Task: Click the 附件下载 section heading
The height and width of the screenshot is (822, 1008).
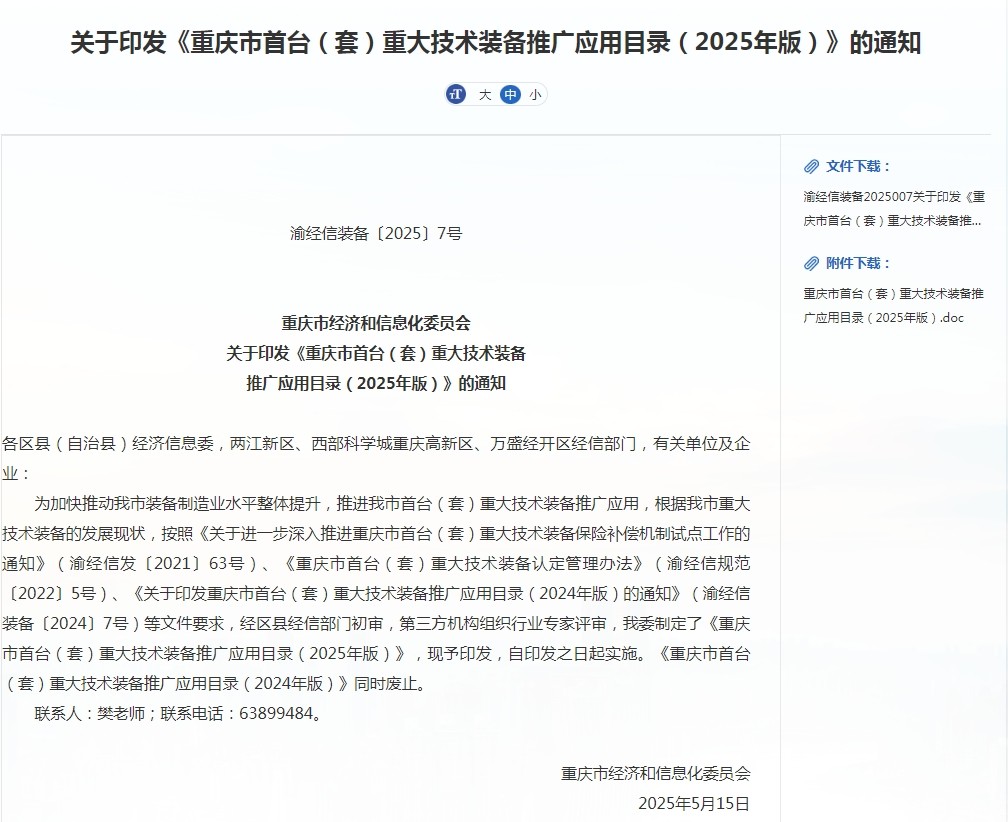Action: [x=858, y=263]
